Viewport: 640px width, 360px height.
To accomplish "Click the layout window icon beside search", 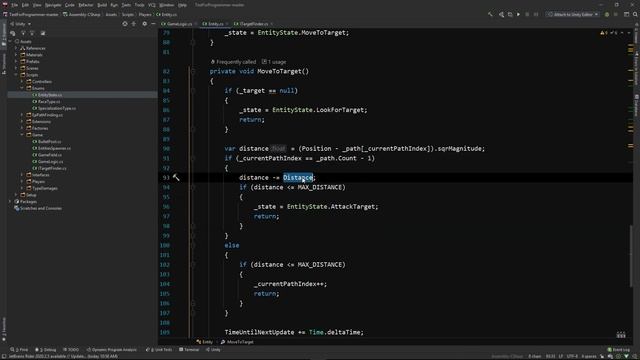I will pyautogui.click(x=627, y=14).
